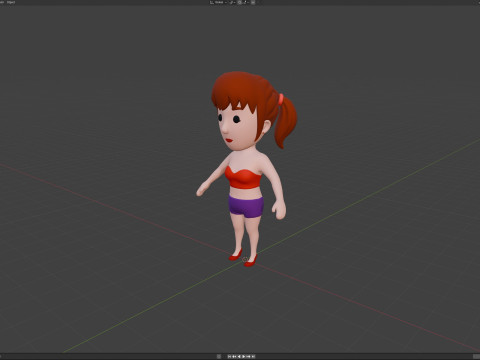This screenshot has height=360, width=480.
Task: Open the snapping options dropdown
Action: point(246,2)
